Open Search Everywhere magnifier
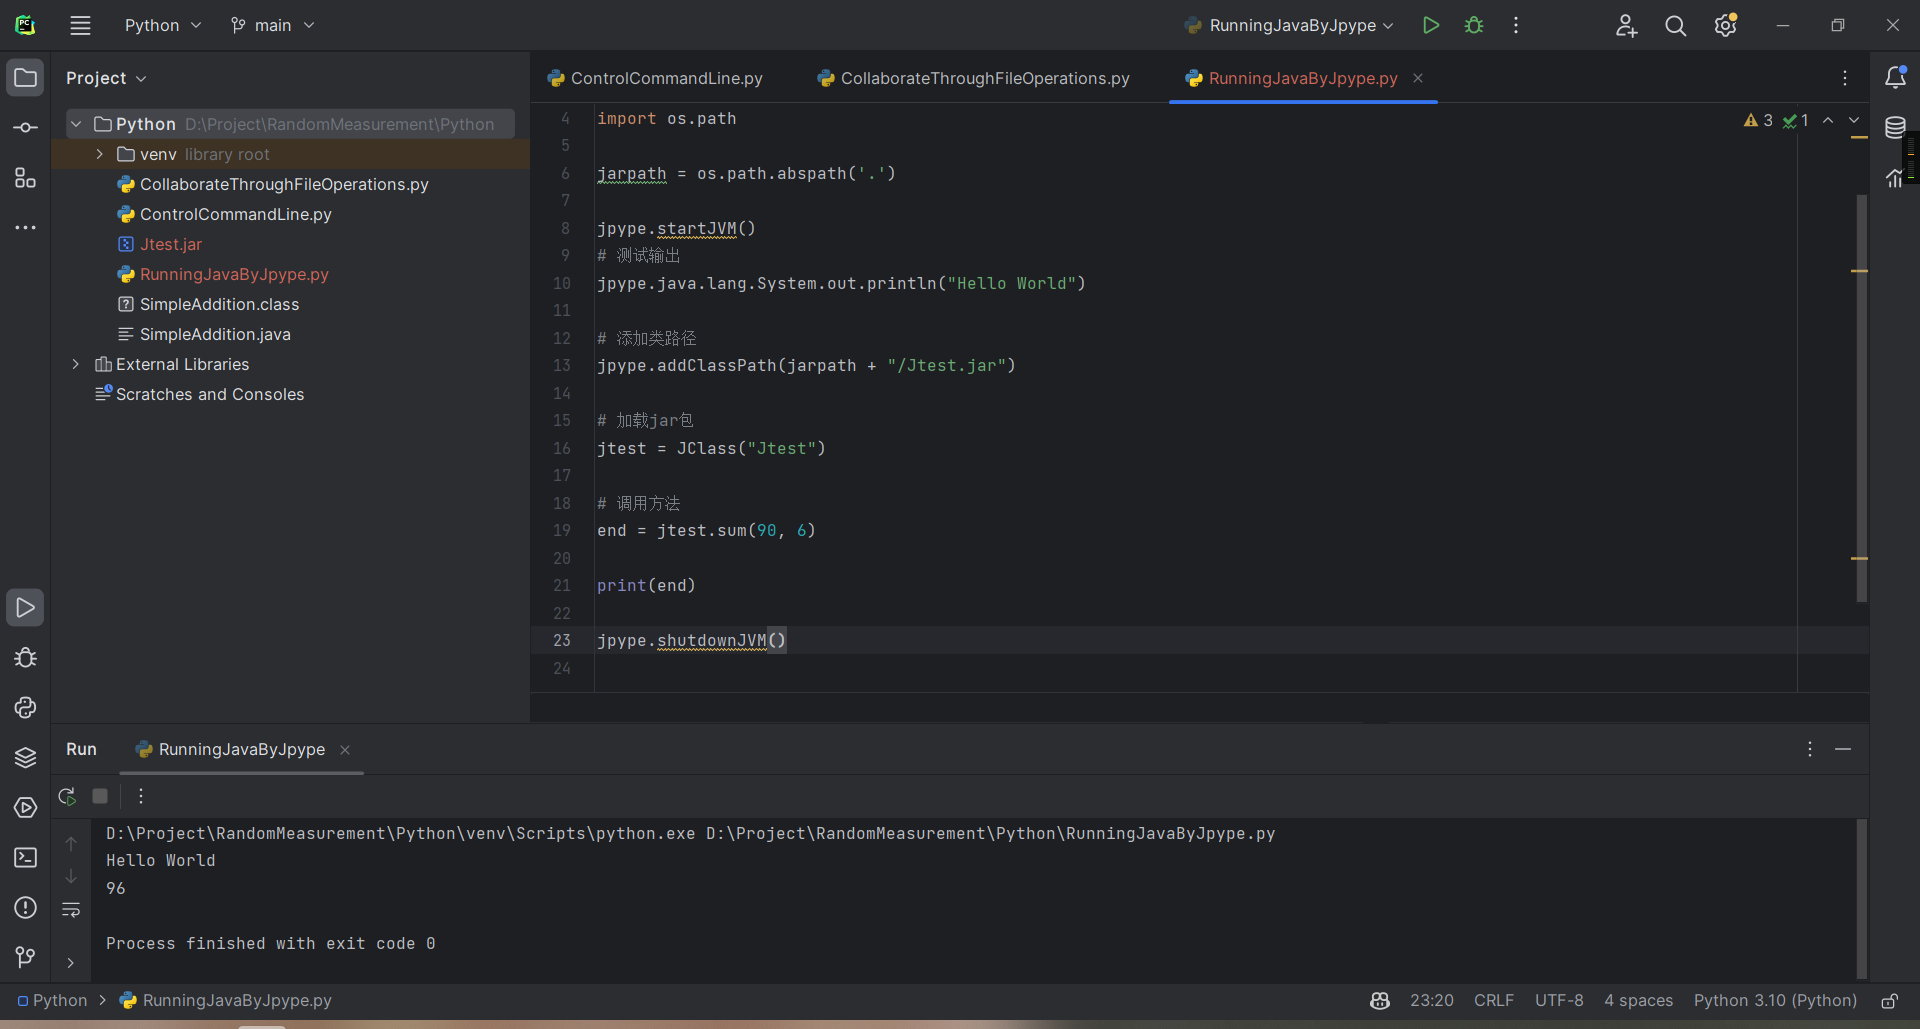The image size is (1920, 1029). (1675, 26)
